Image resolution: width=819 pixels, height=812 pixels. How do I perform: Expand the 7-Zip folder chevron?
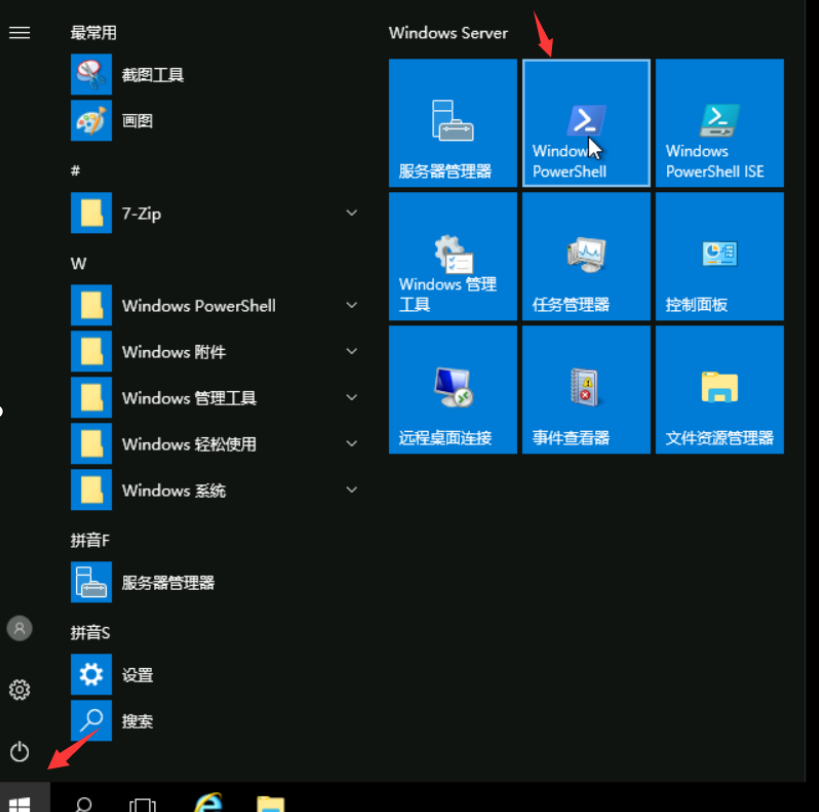pos(352,213)
